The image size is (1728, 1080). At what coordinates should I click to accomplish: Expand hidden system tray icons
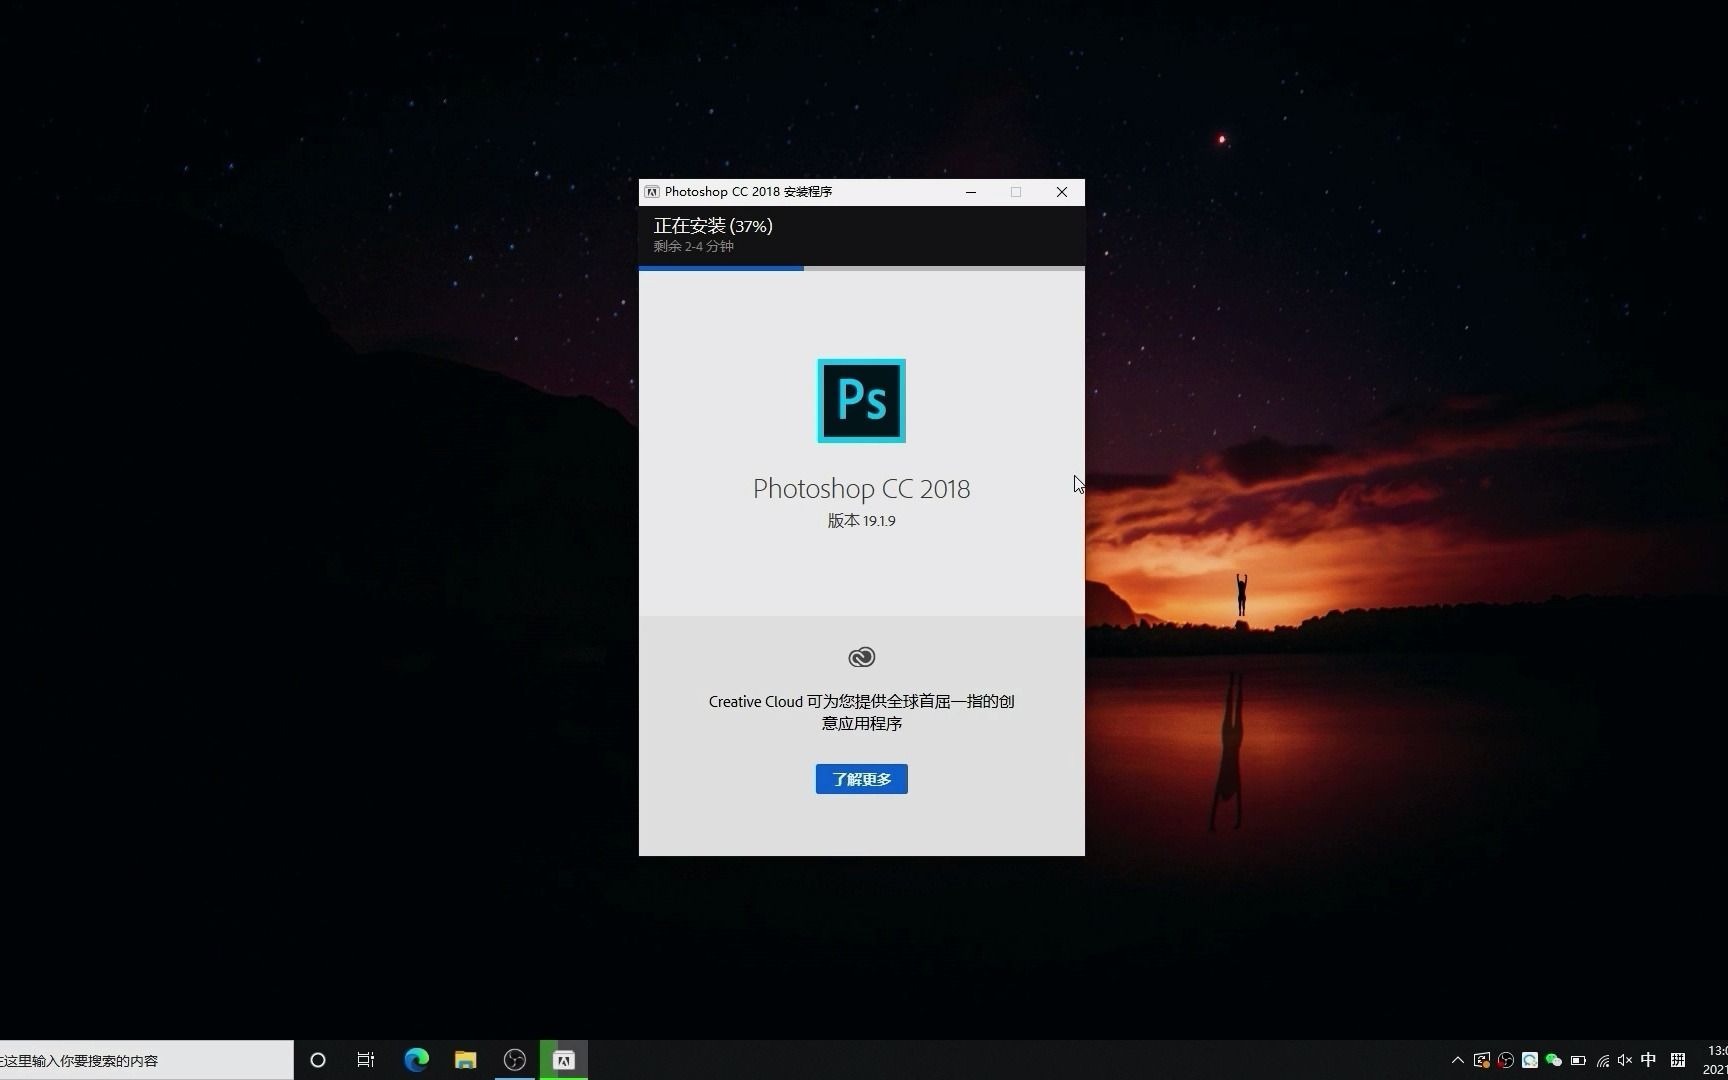point(1457,1060)
